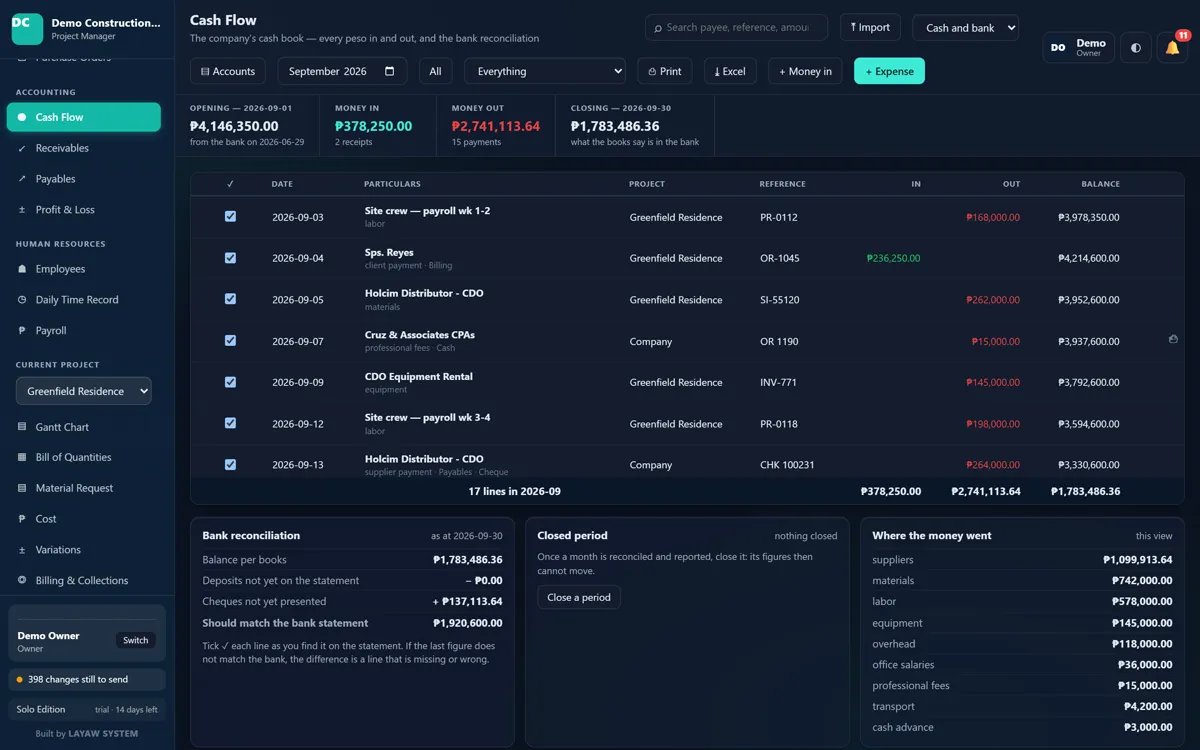Untick the 2026-09-05 Holcim Distributor checkbox

tap(230, 299)
